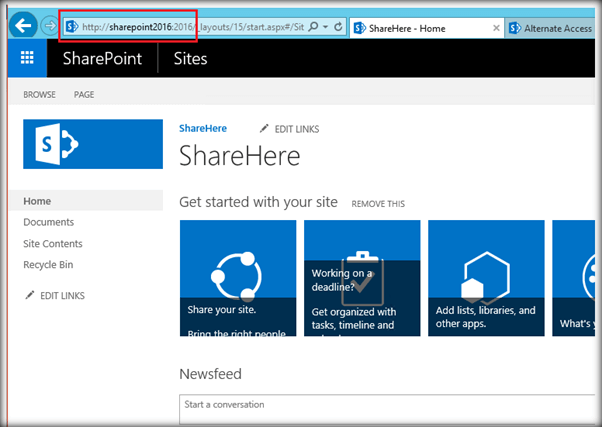Select the ShareHere - Home browser tab
The width and height of the screenshot is (602, 427).
[427, 28]
